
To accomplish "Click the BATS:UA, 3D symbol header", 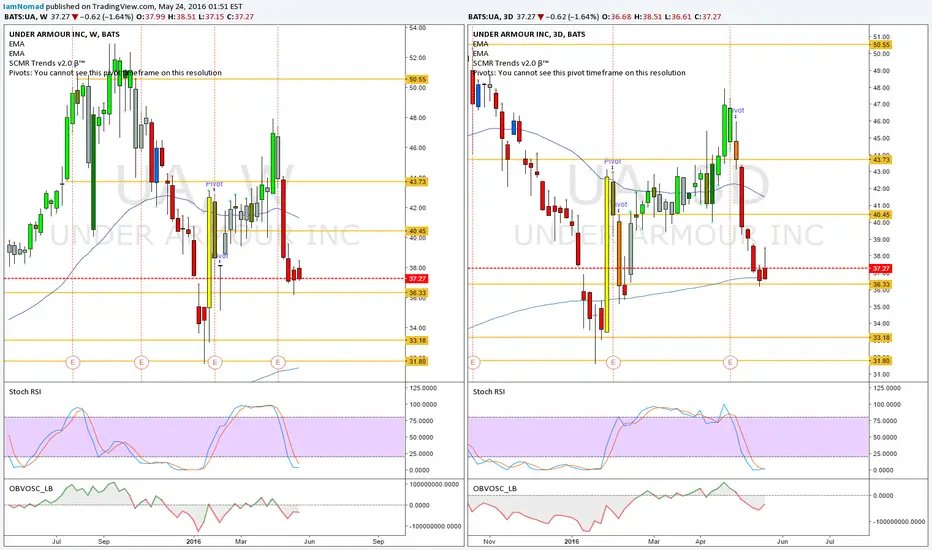I will pyautogui.click(x=490, y=17).
